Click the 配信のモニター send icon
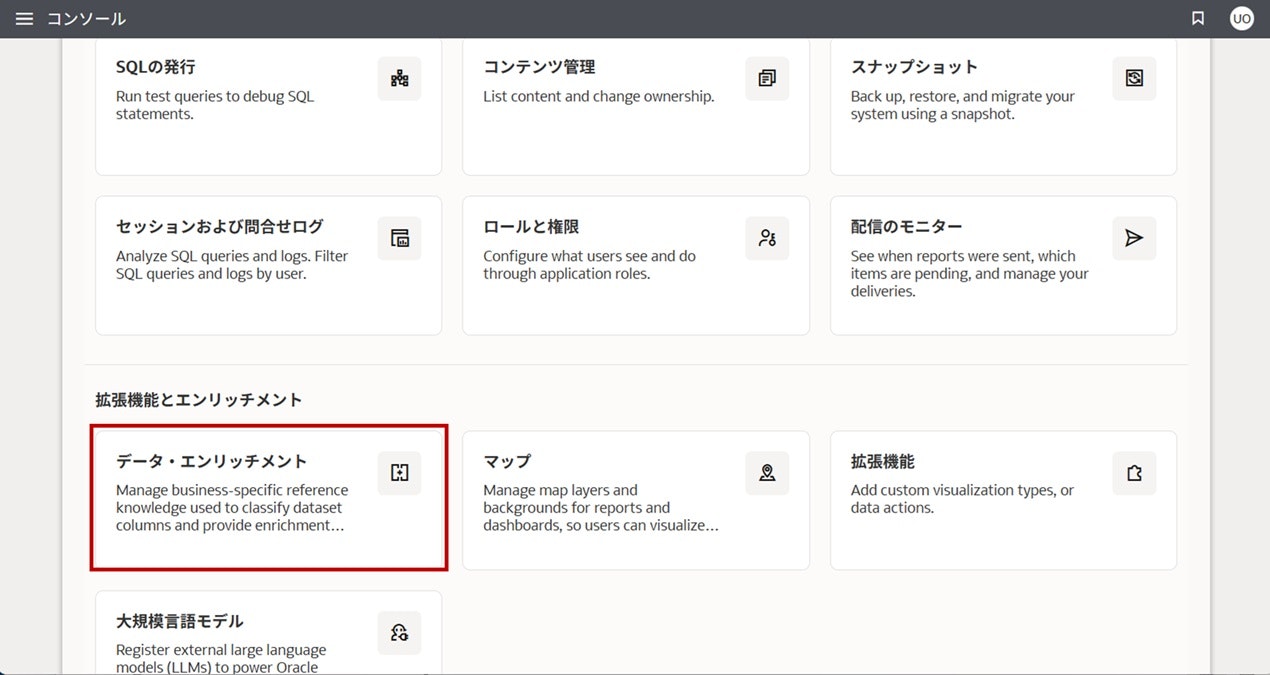The width and height of the screenshot is (1270, 675). point(1134,238)
